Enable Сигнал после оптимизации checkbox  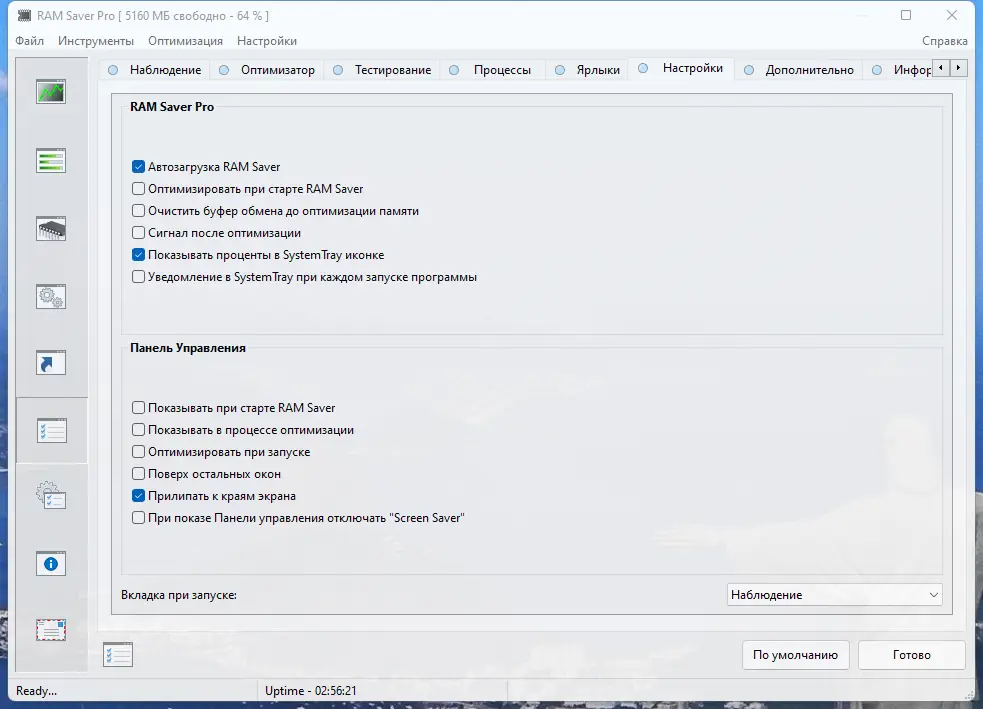139,233
